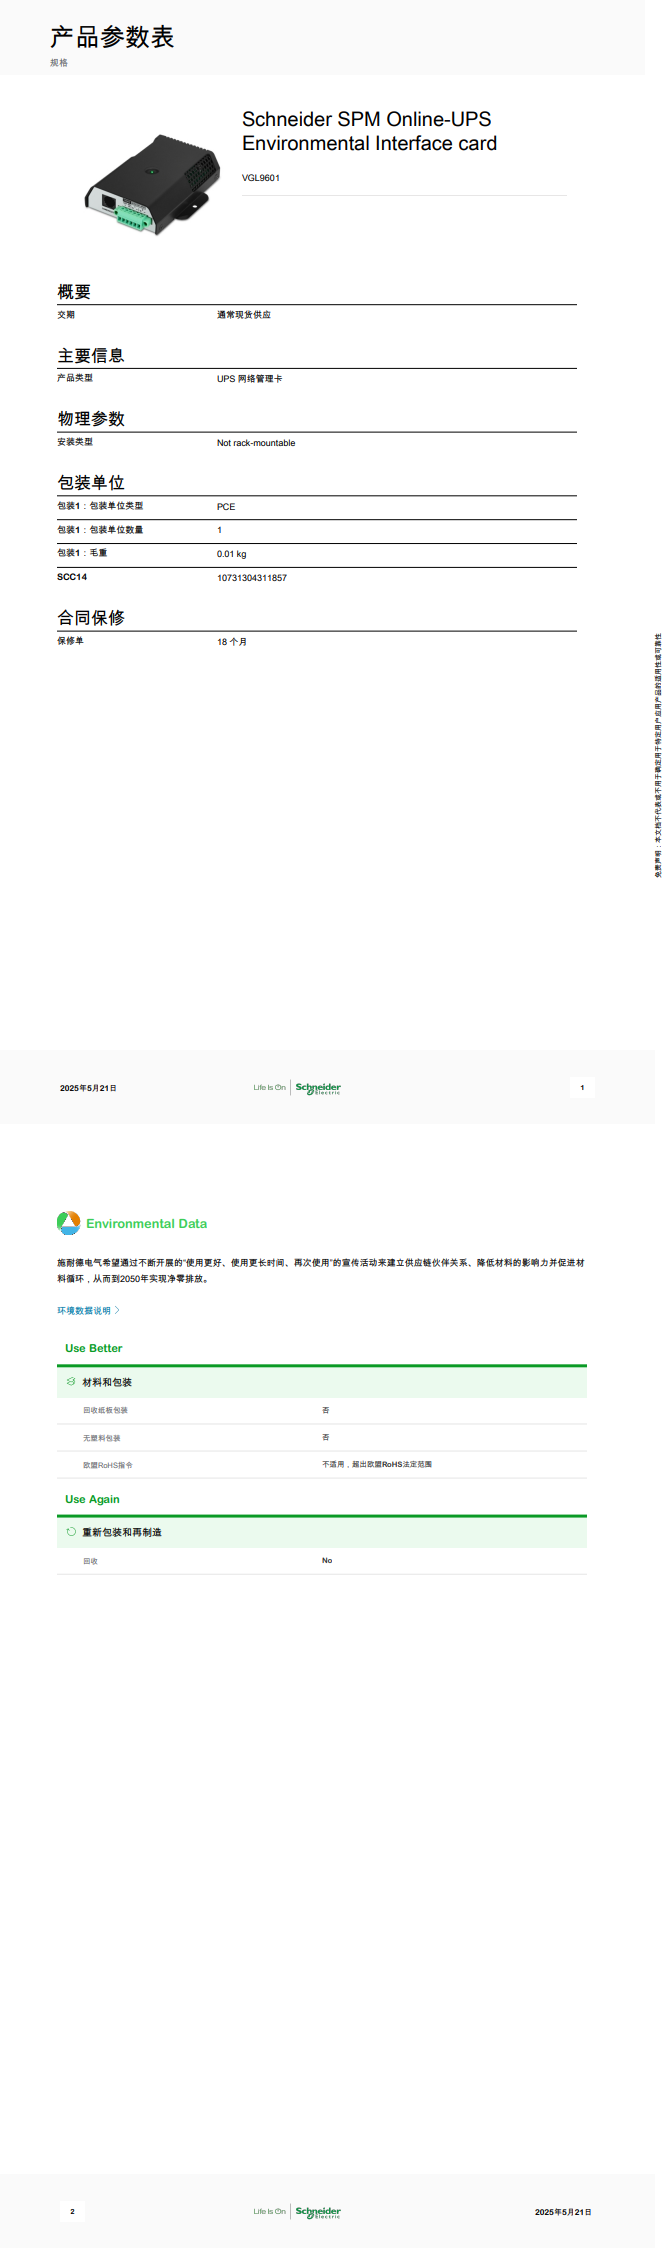Expand the 材料和包装 section header
The height and width of the screenshot is (2248, 670).
point(107,1382)
